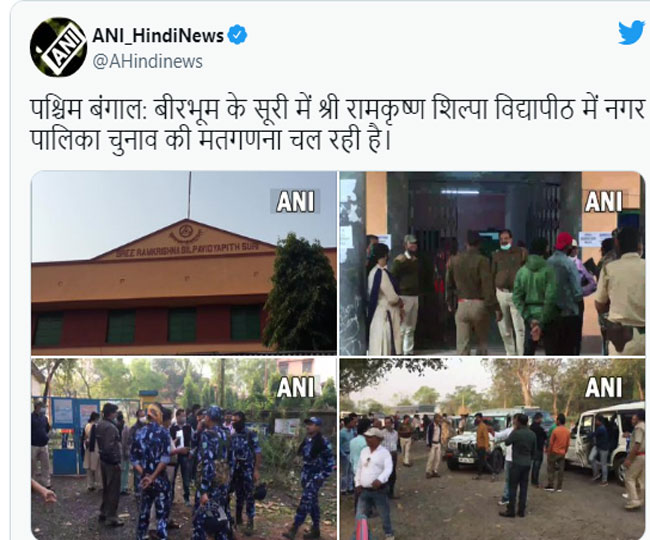Open the police at entrance photo
The width and height of the screenshot is (650, 540).
(x=492, y=263)
